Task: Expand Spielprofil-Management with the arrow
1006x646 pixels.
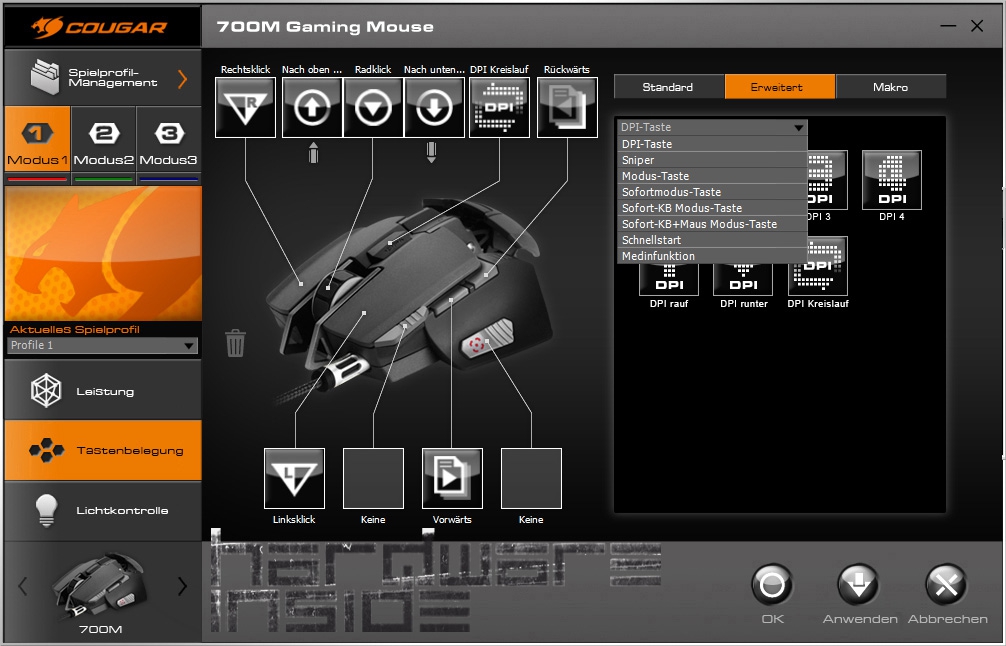Action: click(x=182, y=79)
